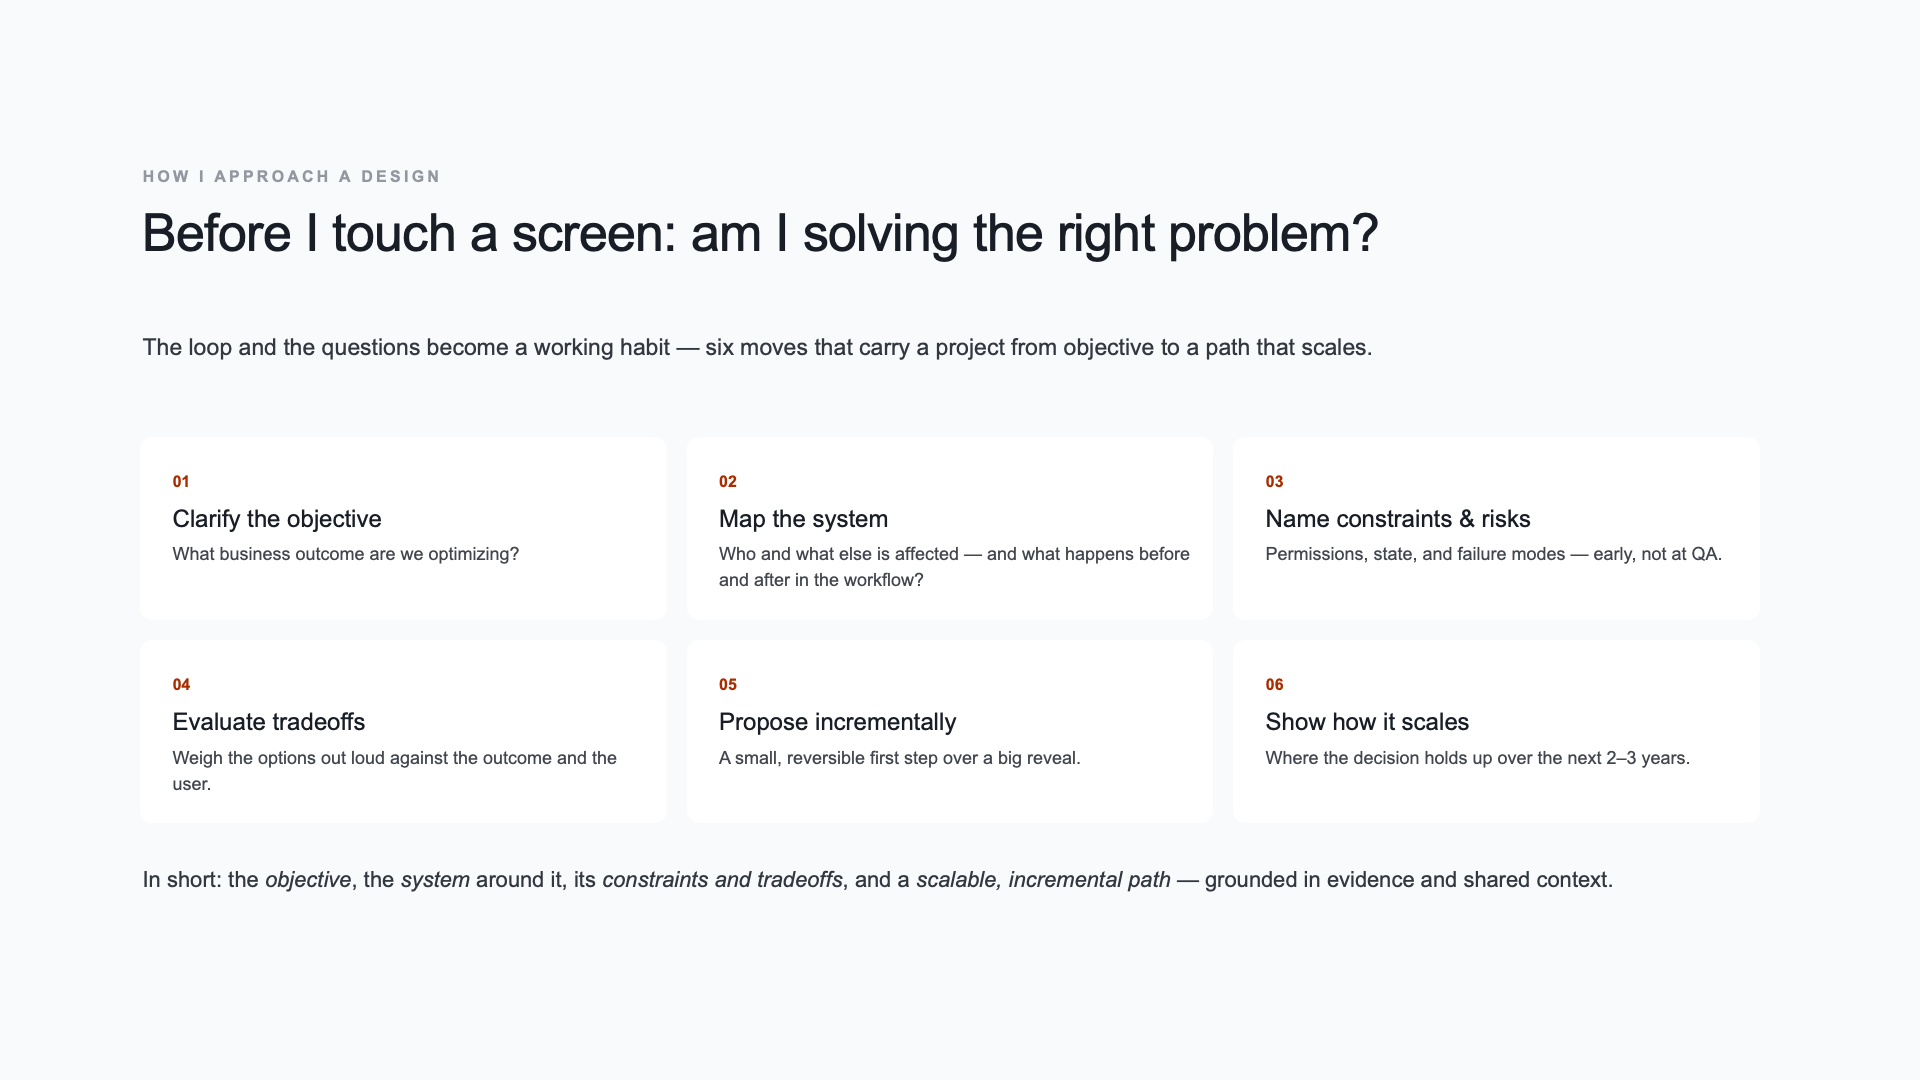Select 'Name constraints & risks' heading
Viewport: 1920px width, 1080px height.
click(x=1397, y=519)
